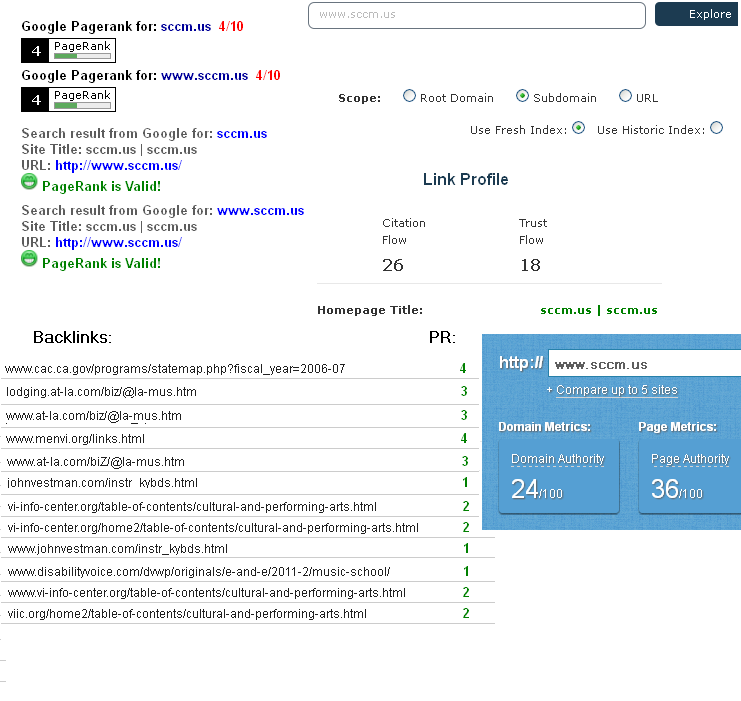This screenshot has height=701, width=741.
Task: Click green smiley icon for www.sccm.us result
Action: 29,259
